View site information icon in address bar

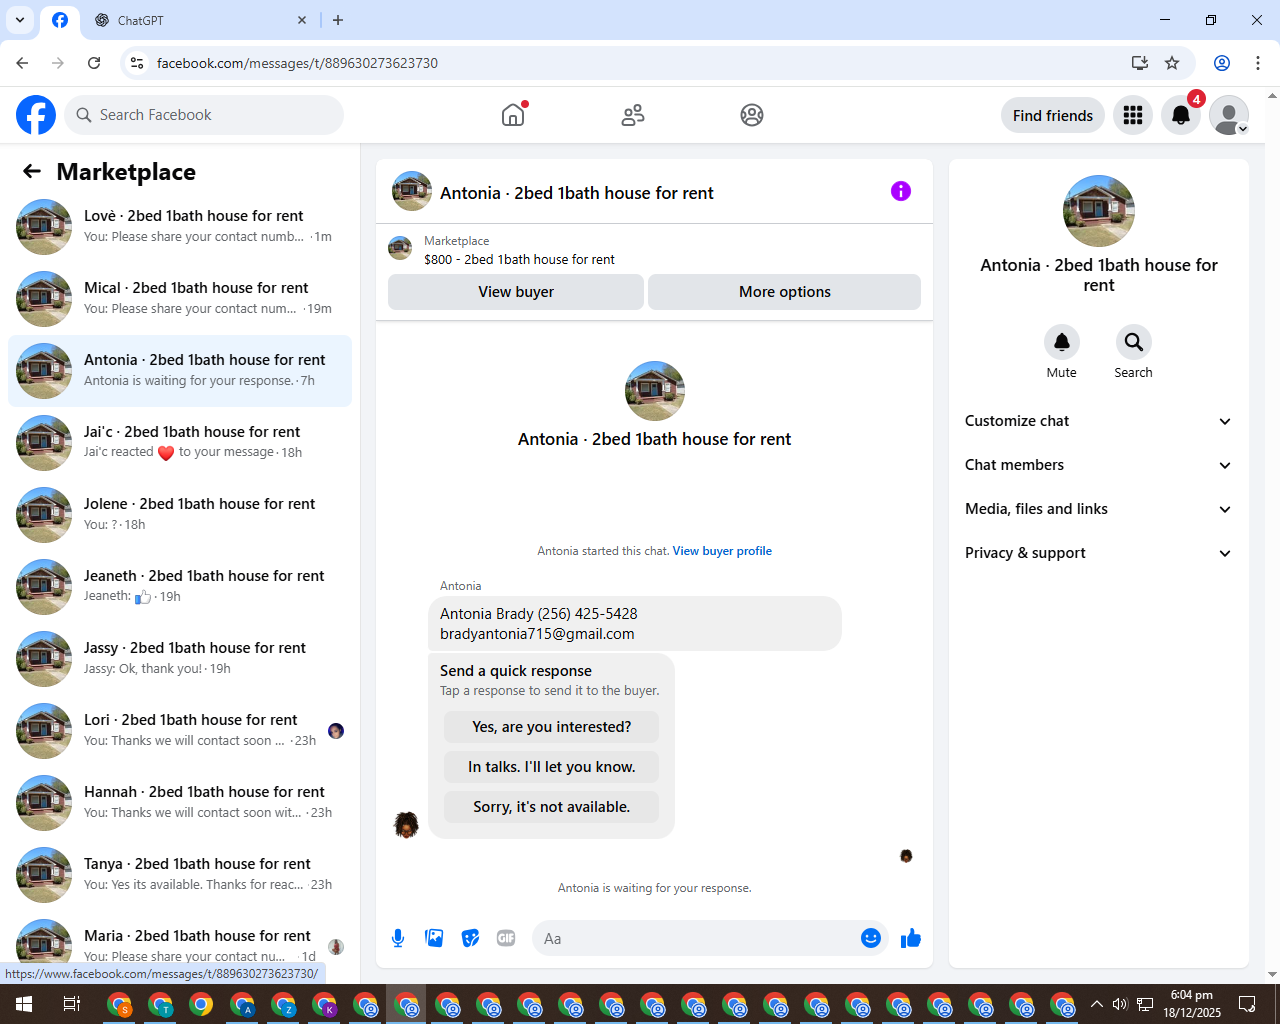137,63
